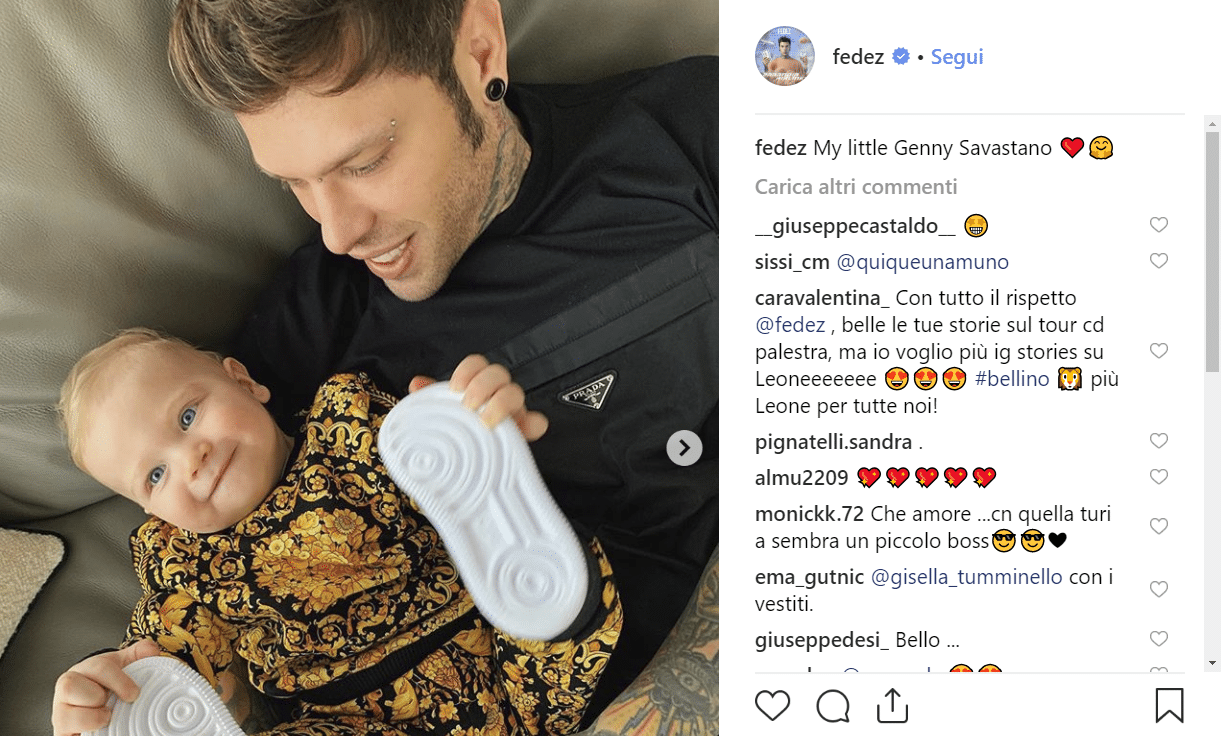
Task: Open the giuseppedesi_ username
Action: pyautogui.click(x=822, y=639)
